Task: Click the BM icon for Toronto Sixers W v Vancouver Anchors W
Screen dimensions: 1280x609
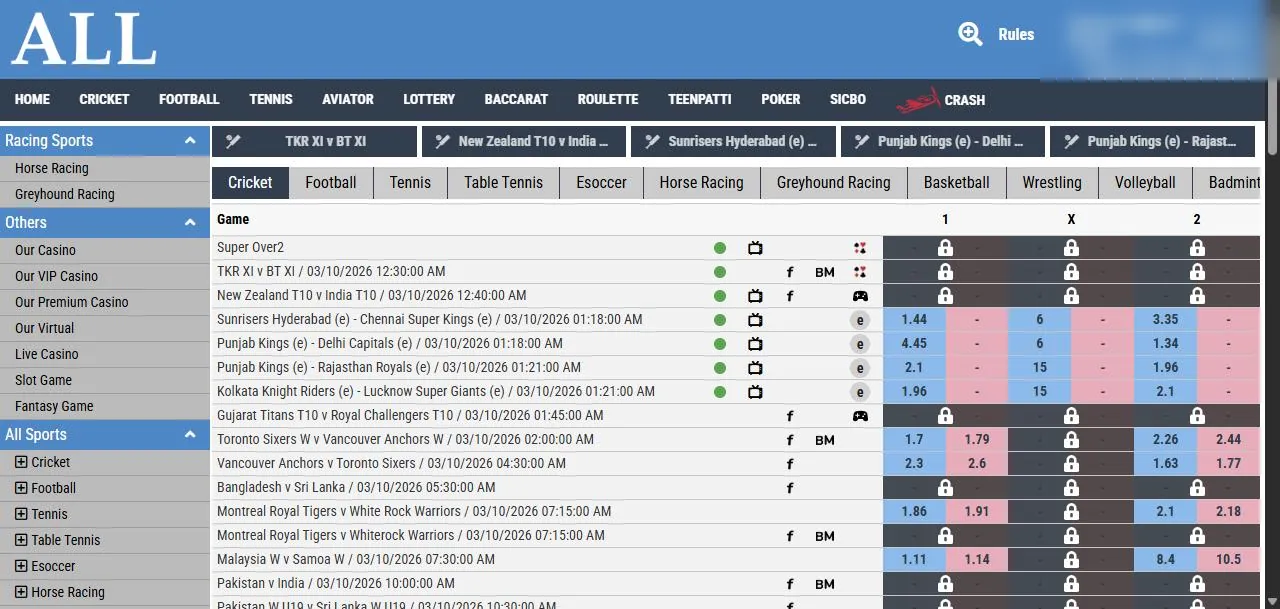Action: coord(824,440)
